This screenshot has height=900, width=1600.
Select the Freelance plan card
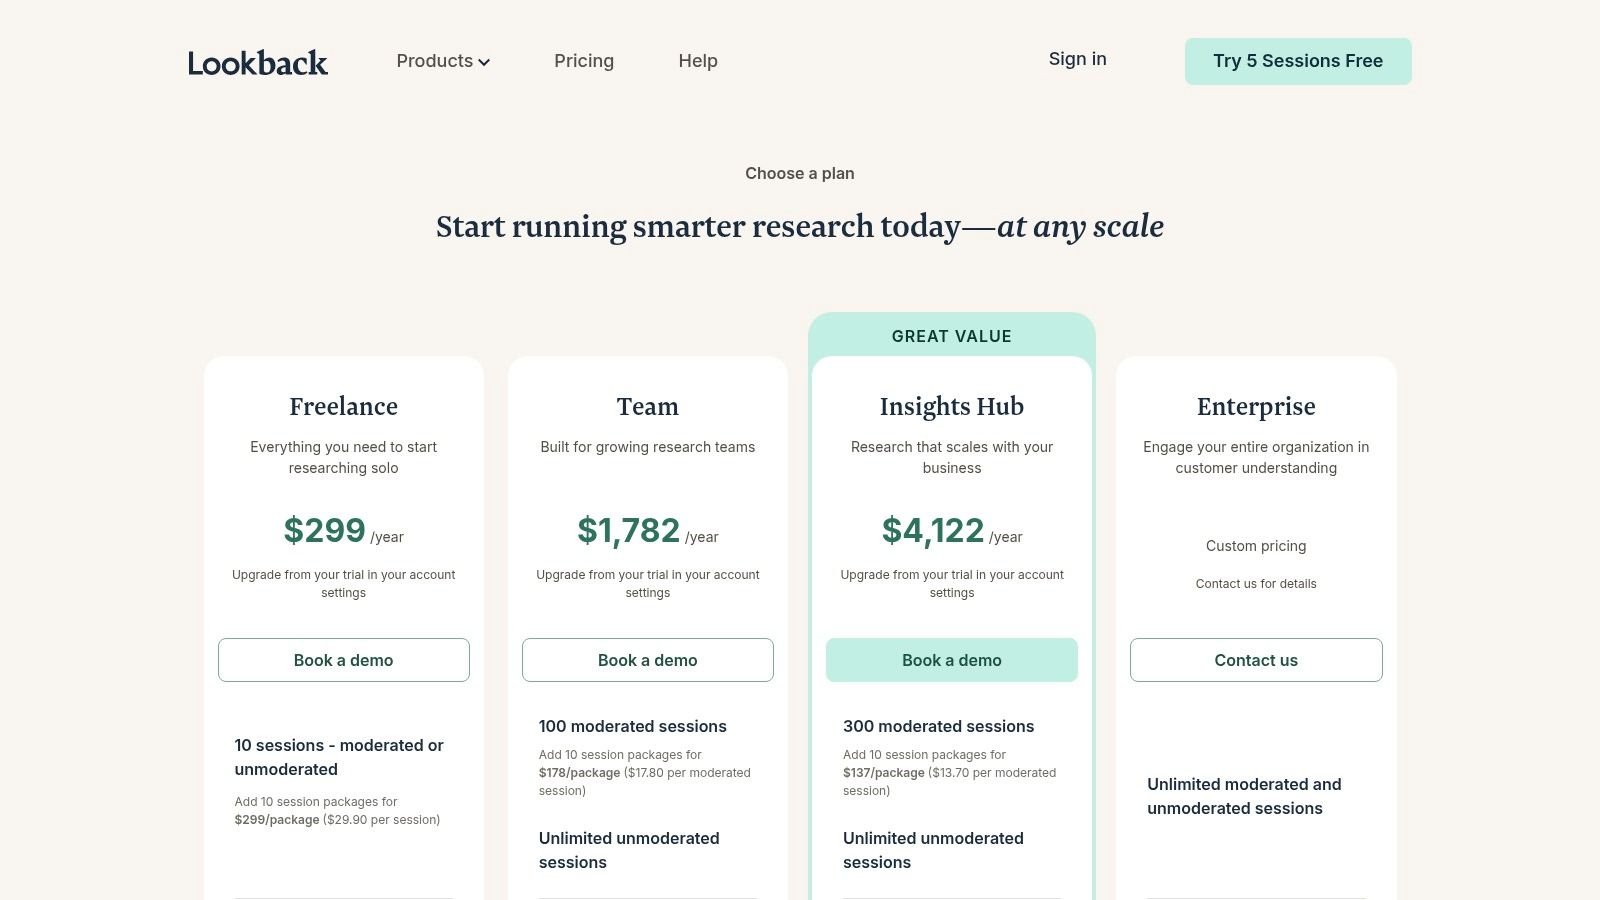coord(343,407)
